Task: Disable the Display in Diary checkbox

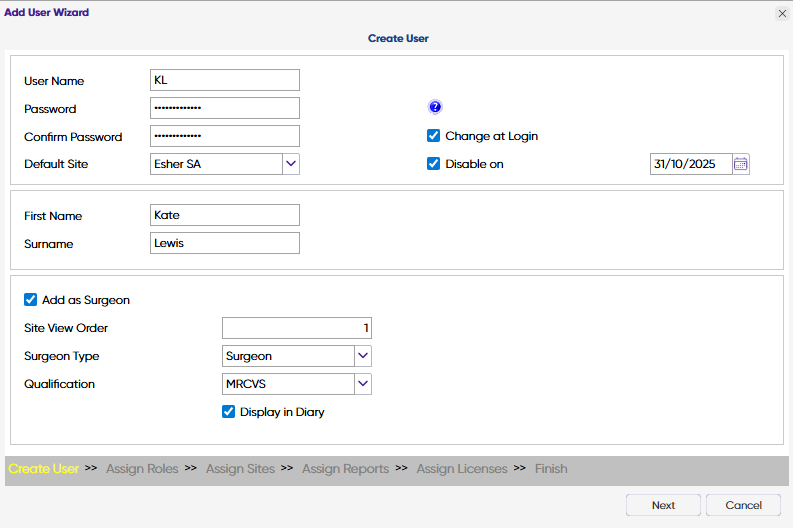Action: click(x=228, y=411)
